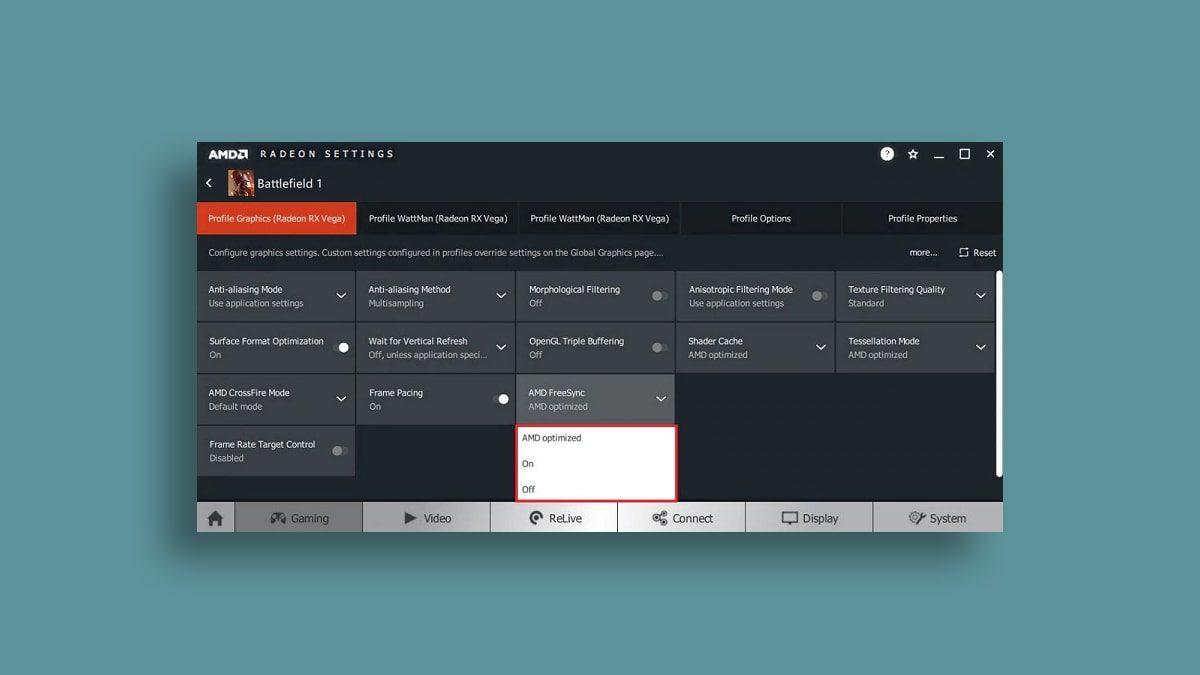The width and height of the screenshot is (1200, 675).
Task: Disable the Frame Pacing switch
Action: pyautogui.click(x=500, y=399)
